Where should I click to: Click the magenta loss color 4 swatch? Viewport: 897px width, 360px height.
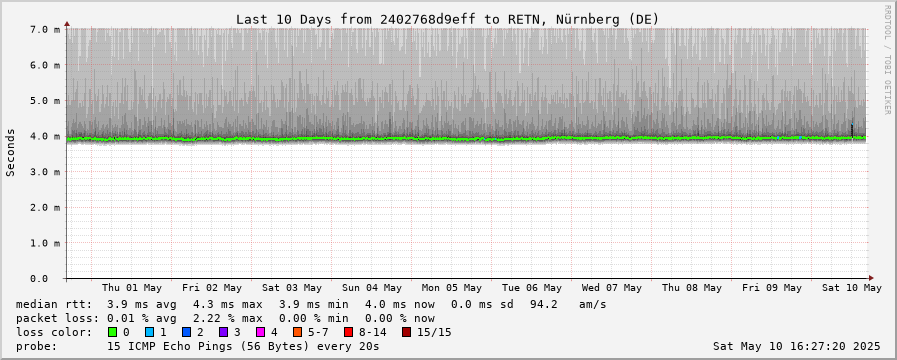(260, 332)
